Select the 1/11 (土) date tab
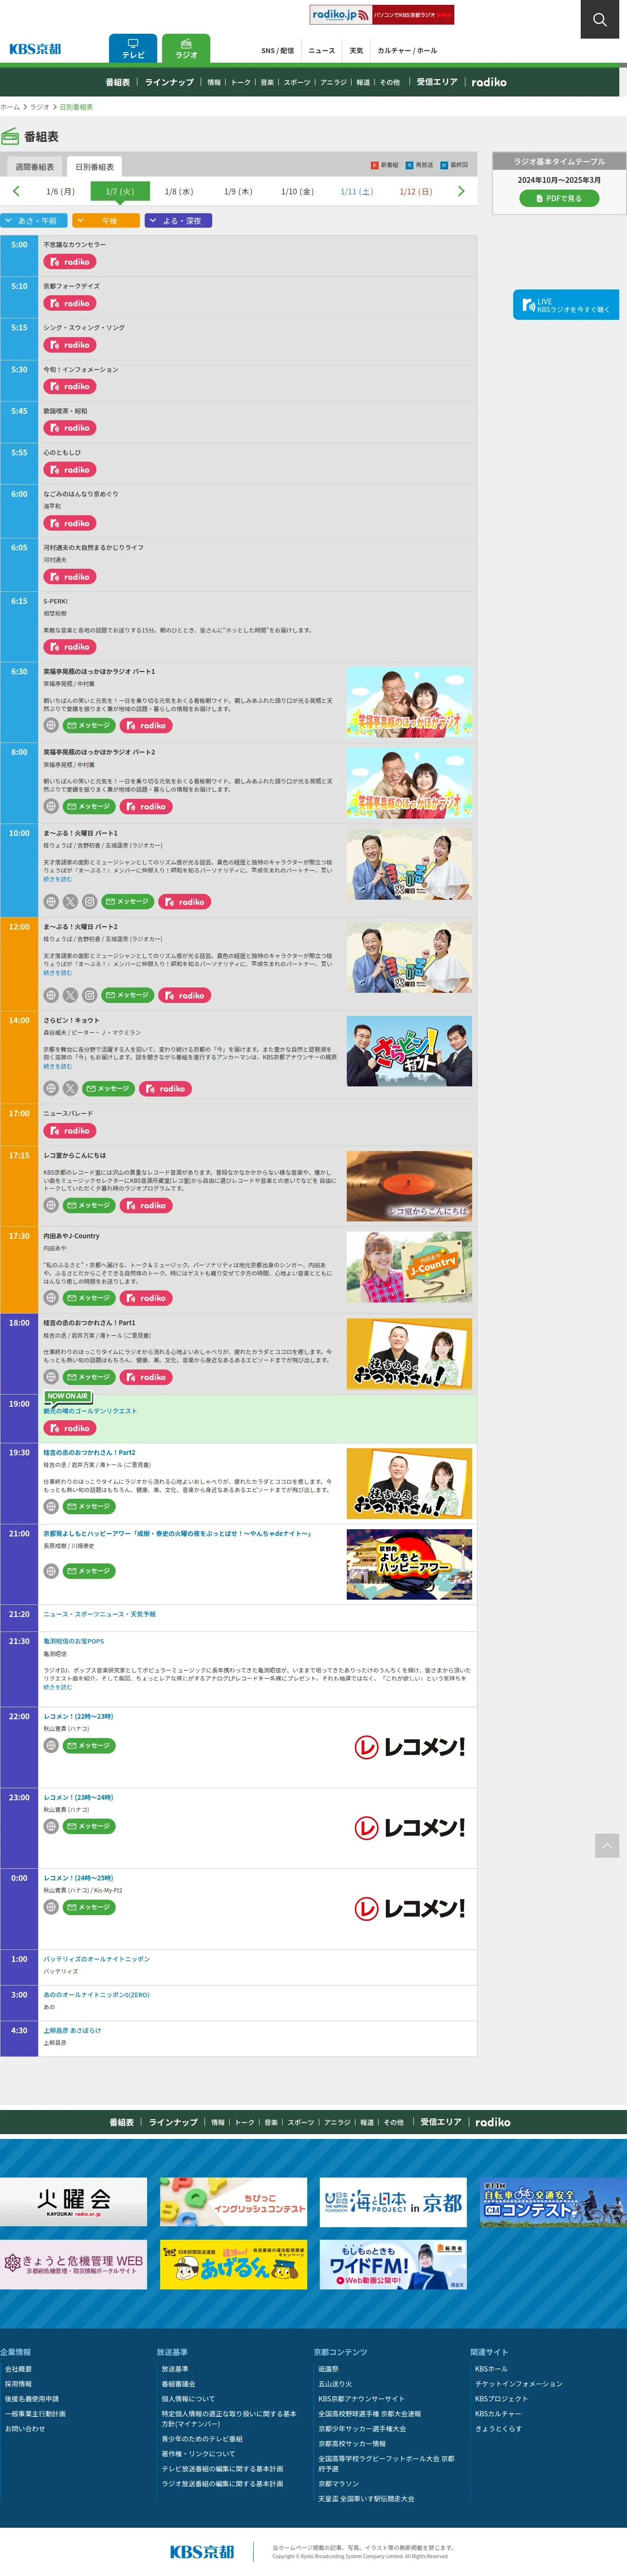This screenshot has height=2576, width=627. click(357, 191)
